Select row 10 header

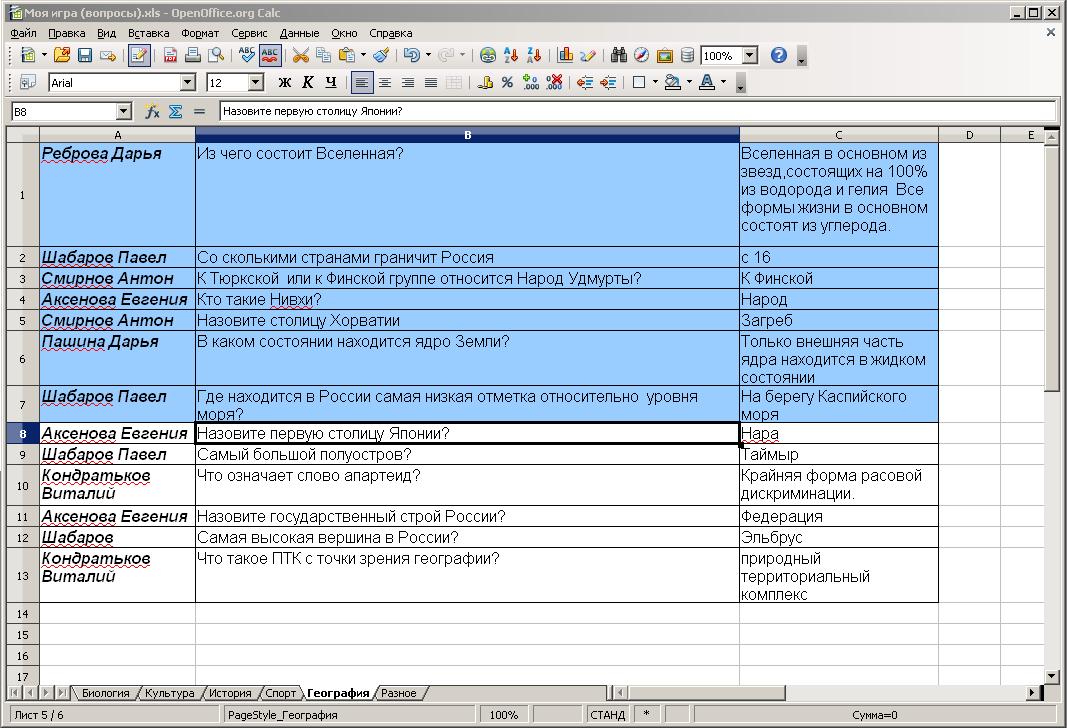22,485
